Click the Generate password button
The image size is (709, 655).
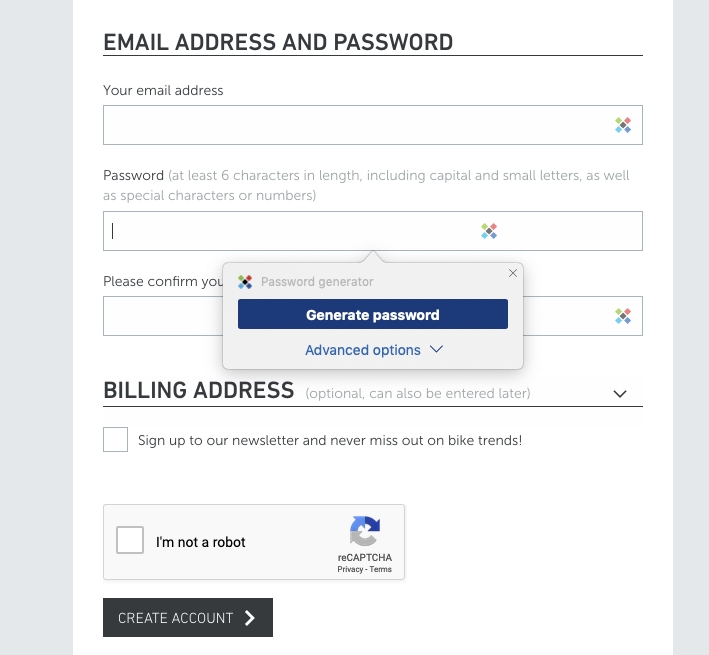click(x=373, y=314)
